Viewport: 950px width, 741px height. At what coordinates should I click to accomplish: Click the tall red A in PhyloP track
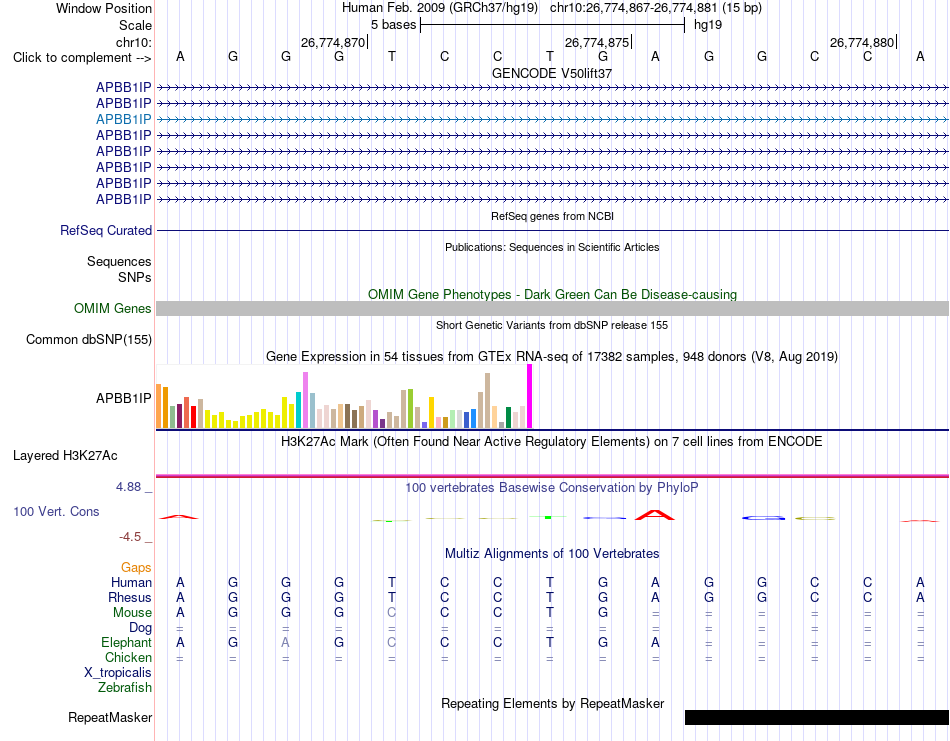655,515
